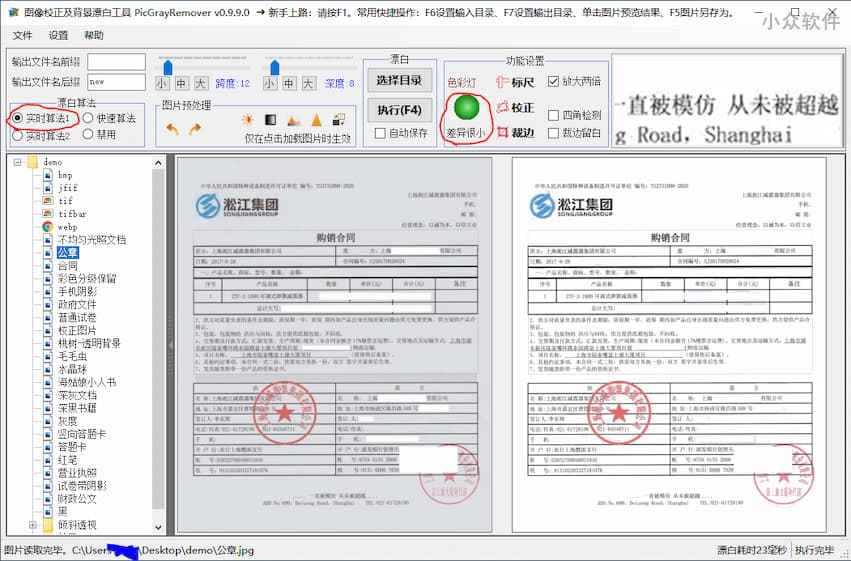Screen dimensions: 851x561
Task: Expand the 倾斜透视 folder node
Action: point(32,525)
